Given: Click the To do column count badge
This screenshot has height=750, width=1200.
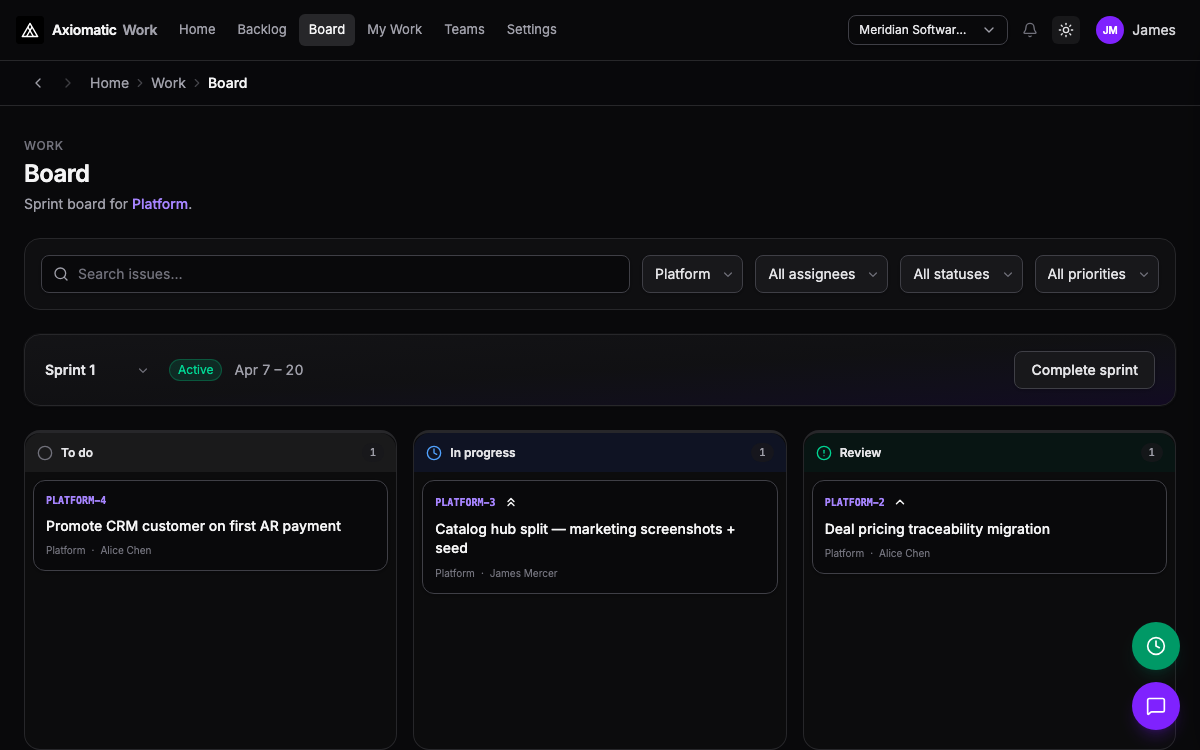Looking at the screenshot, I should tap(373, 453).
